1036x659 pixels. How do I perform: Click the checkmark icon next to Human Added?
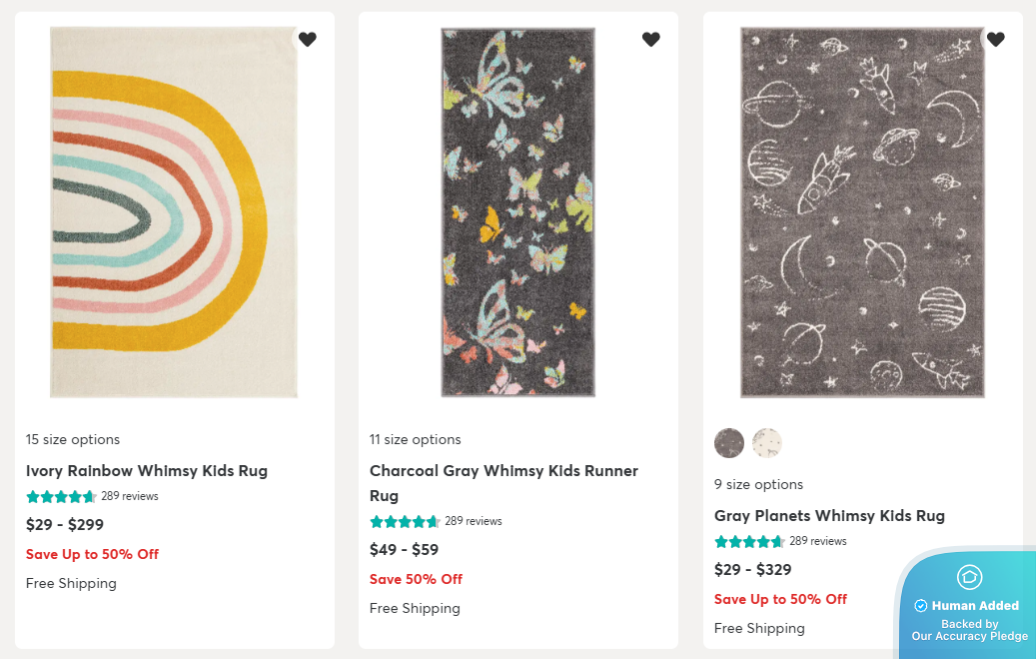[918, 606]
